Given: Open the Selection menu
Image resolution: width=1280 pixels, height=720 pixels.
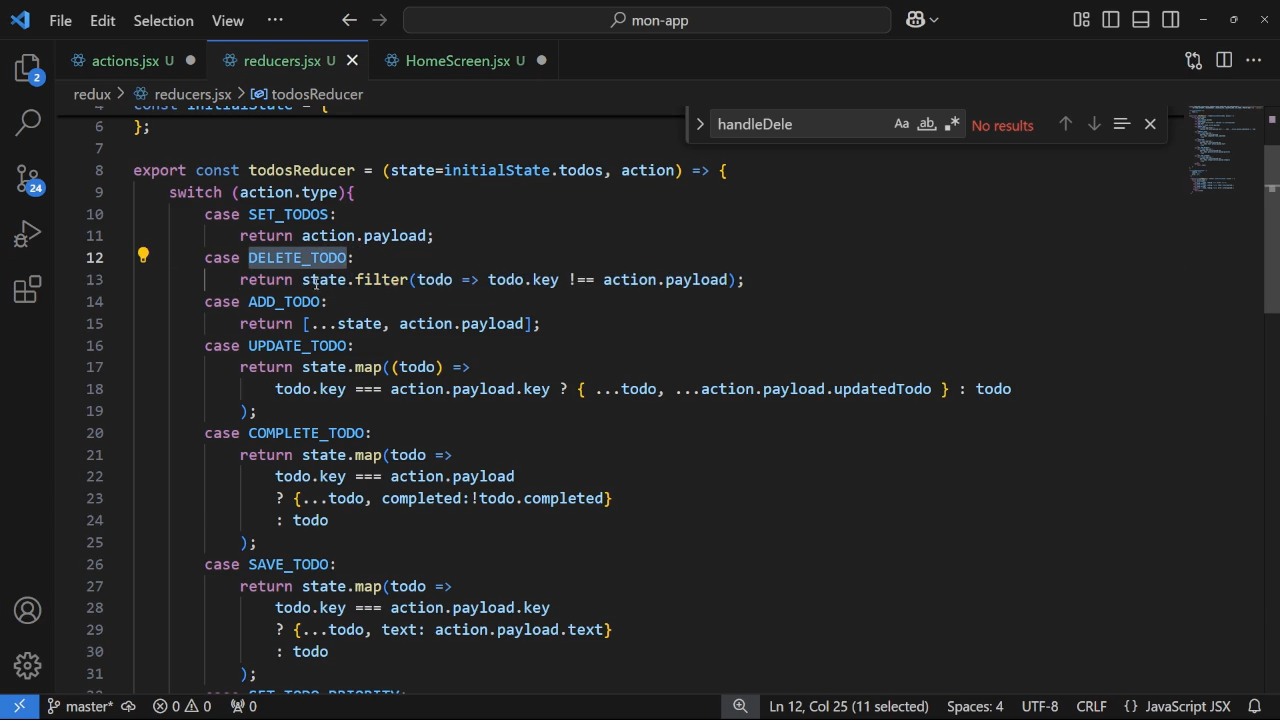Looking at the screenshot, I should (163, 20).
